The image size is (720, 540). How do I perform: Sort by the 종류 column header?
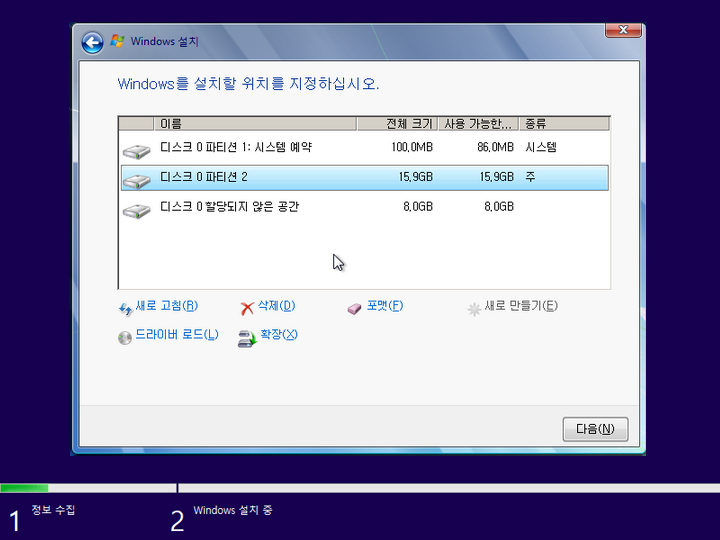click(x=564, y=124)
